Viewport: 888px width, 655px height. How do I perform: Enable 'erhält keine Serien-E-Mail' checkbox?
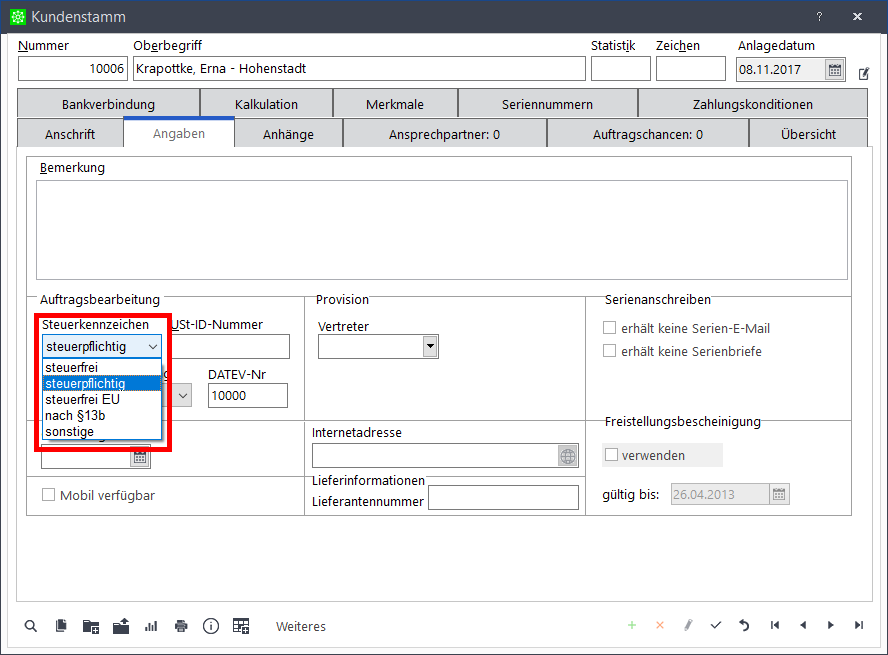click(610, 328)
